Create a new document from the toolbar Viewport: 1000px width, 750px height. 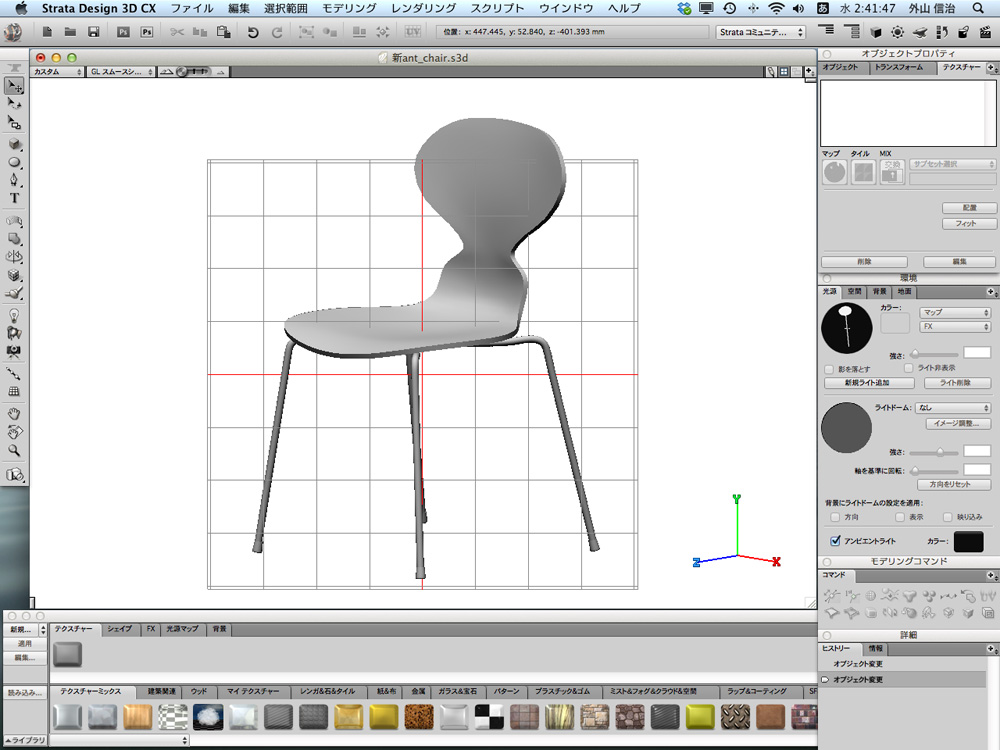(x=47, y=32)
